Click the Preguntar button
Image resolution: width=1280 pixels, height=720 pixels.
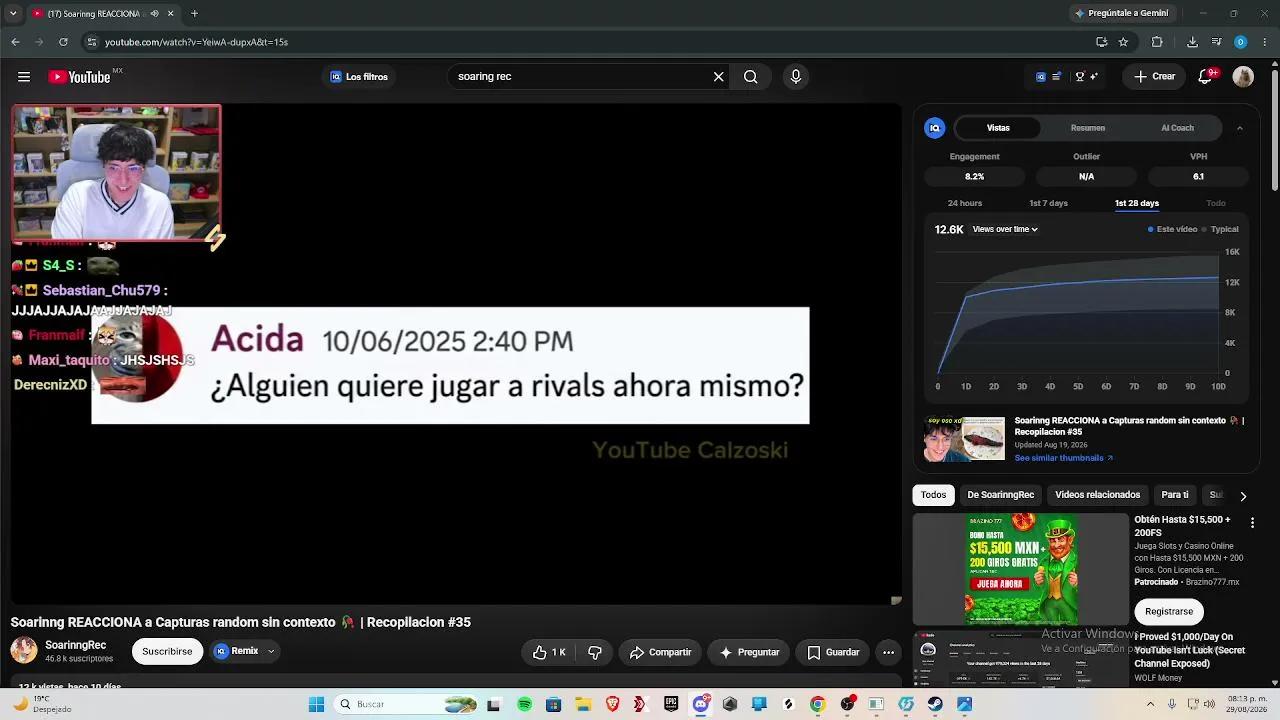pyautogui.click(x=749, y=652)
